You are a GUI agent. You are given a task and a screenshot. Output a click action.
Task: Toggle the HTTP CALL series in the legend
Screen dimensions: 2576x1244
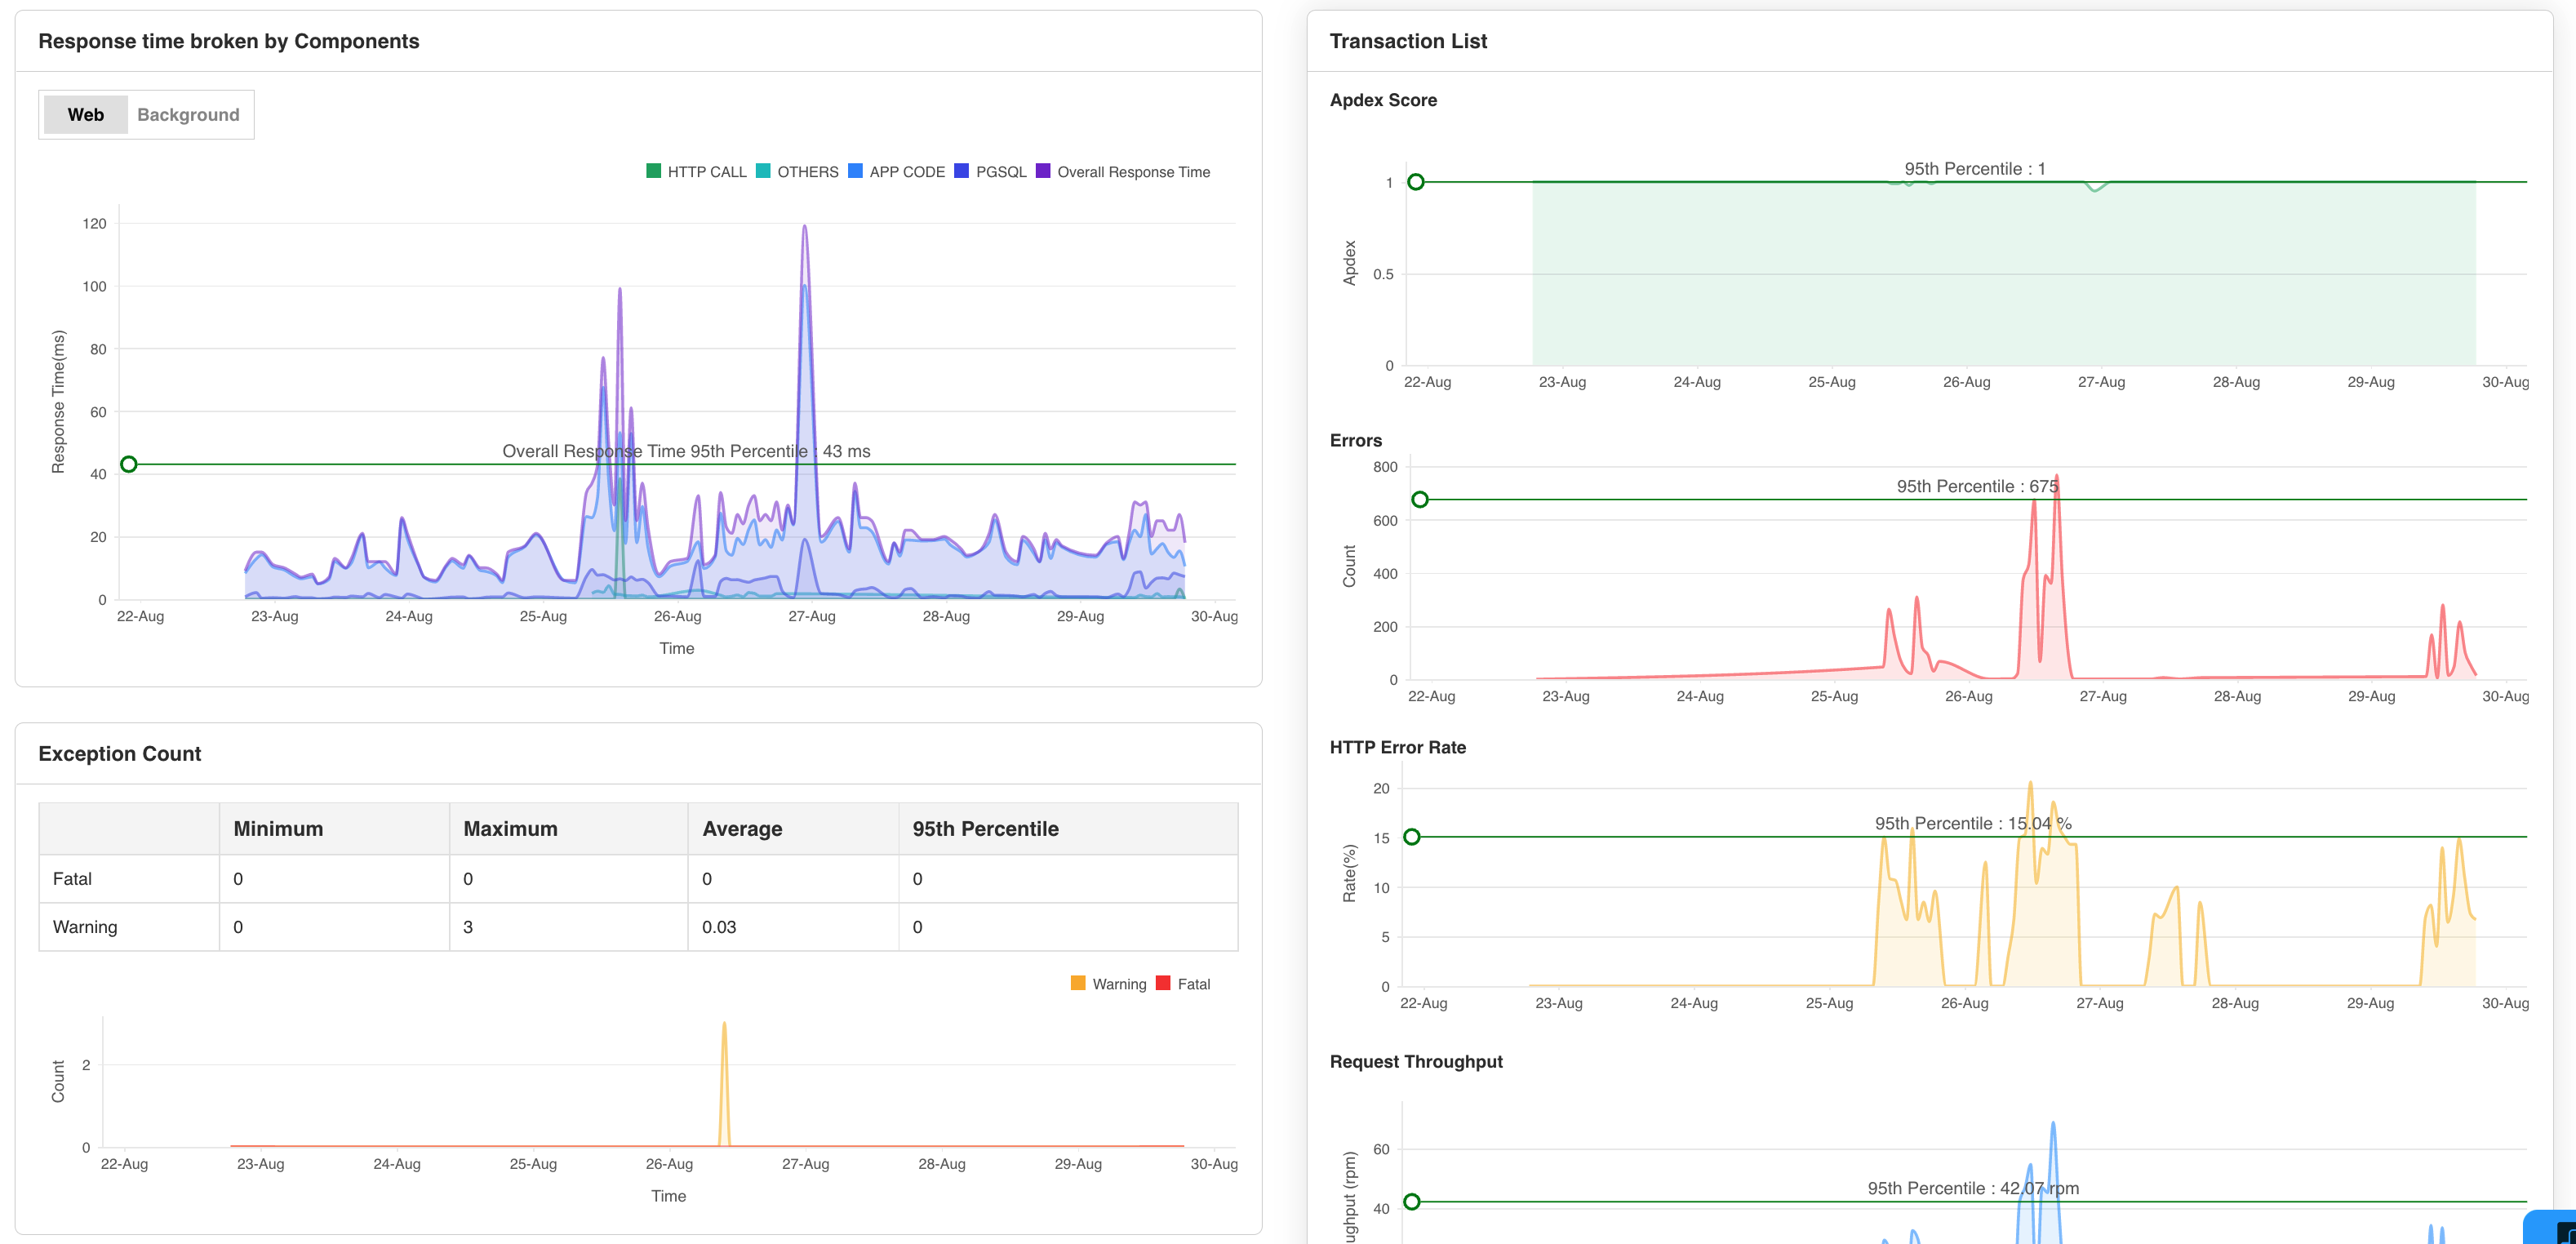click(x=654, y=171)
